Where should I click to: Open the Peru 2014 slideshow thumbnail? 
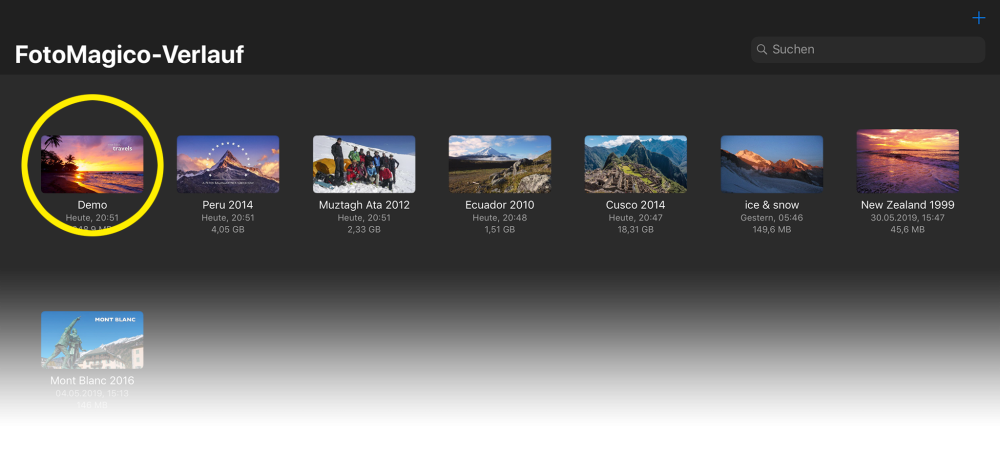point(228,164)
